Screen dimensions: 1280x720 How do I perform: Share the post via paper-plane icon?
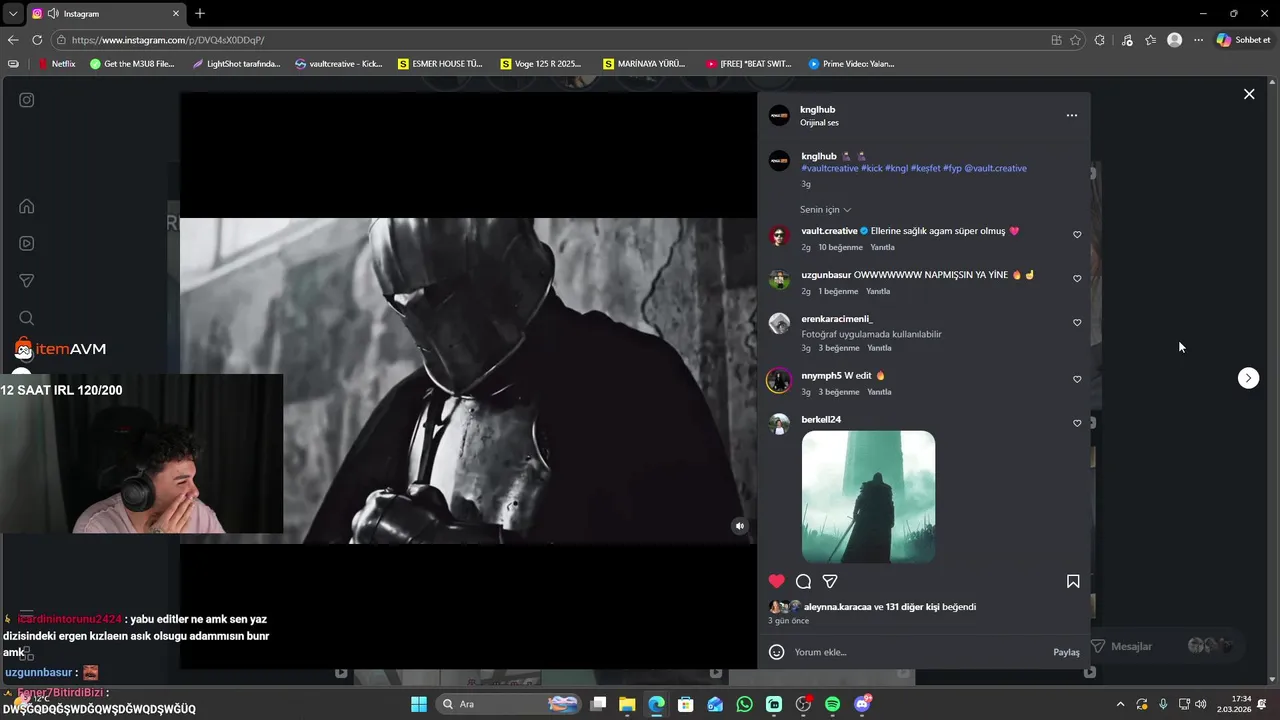tap(830, 581)
